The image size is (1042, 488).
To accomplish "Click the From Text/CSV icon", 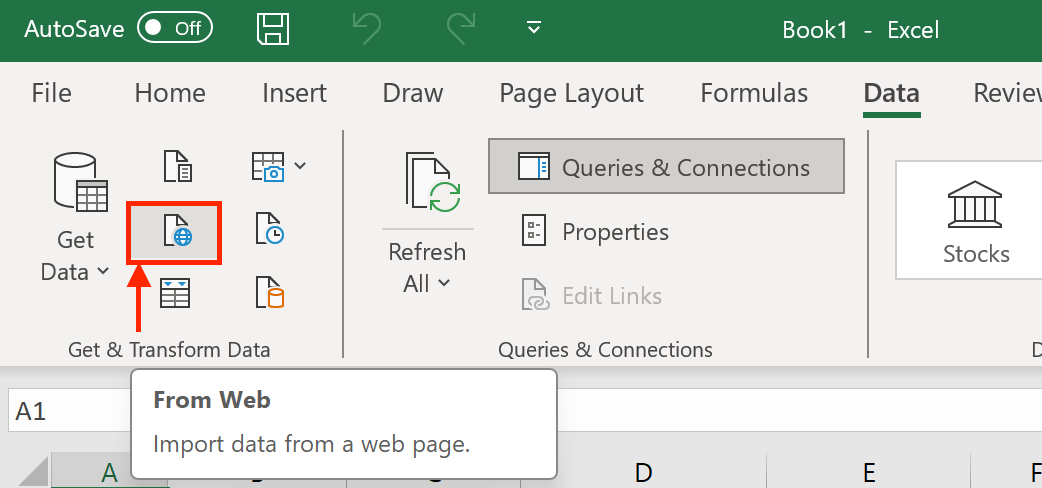I will click(x=177, y=166).
